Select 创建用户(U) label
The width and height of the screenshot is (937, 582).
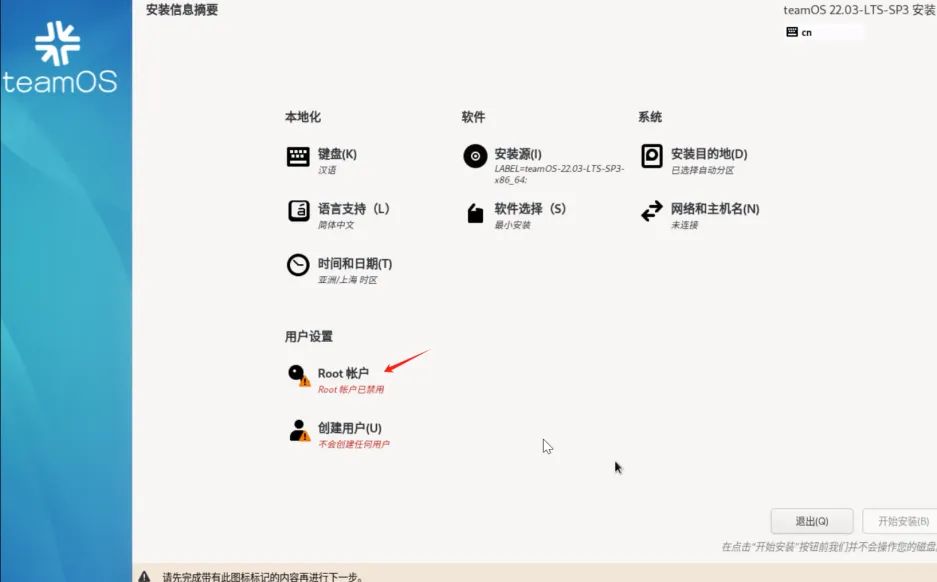(350, 428)
